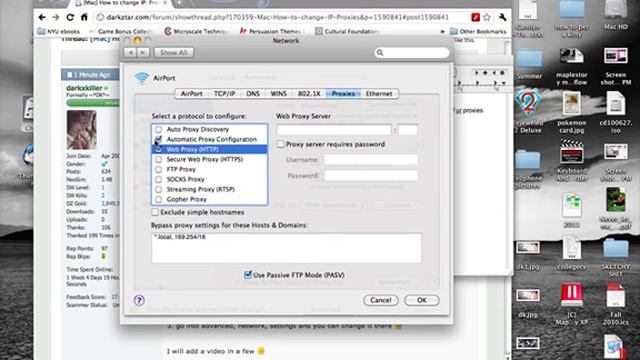
Task: Open Cultural Foundation bookmark
Action: 347,31
